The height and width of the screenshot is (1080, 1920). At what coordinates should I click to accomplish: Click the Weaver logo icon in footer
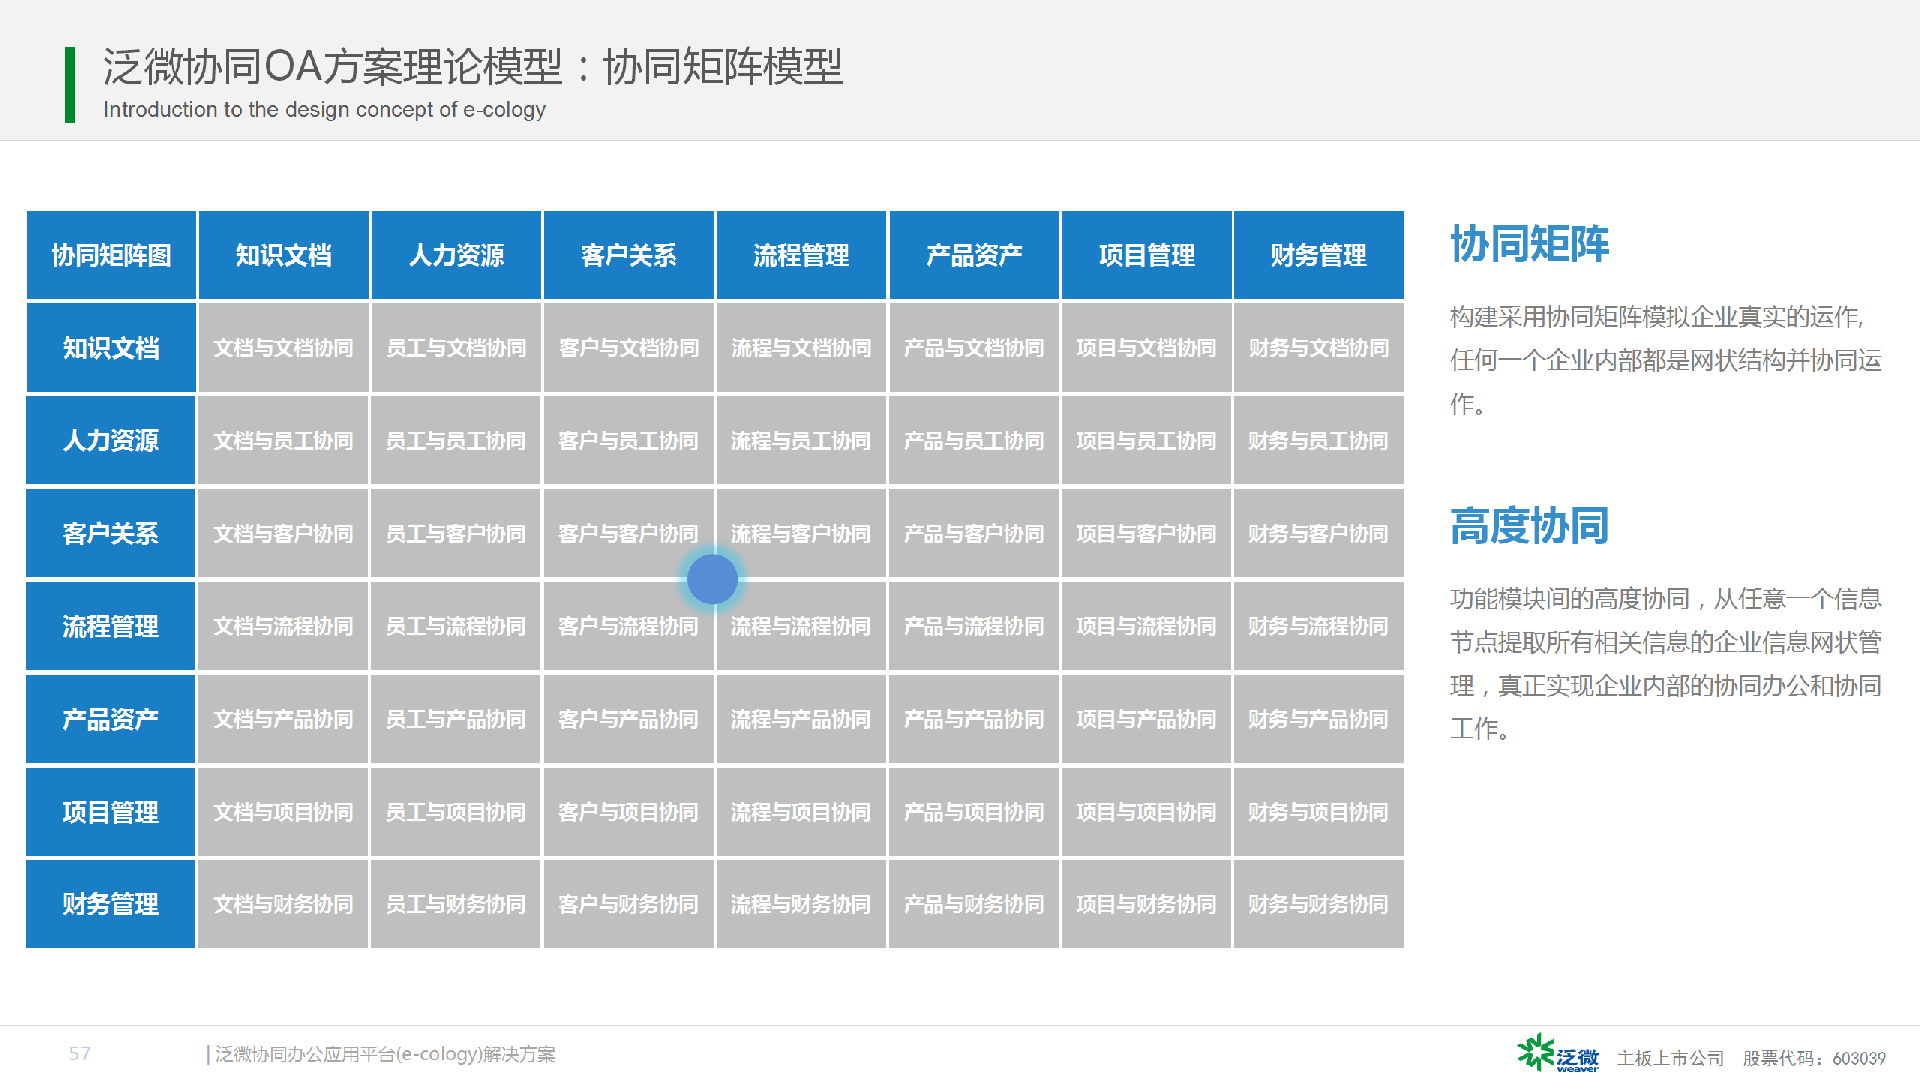1557,1054
